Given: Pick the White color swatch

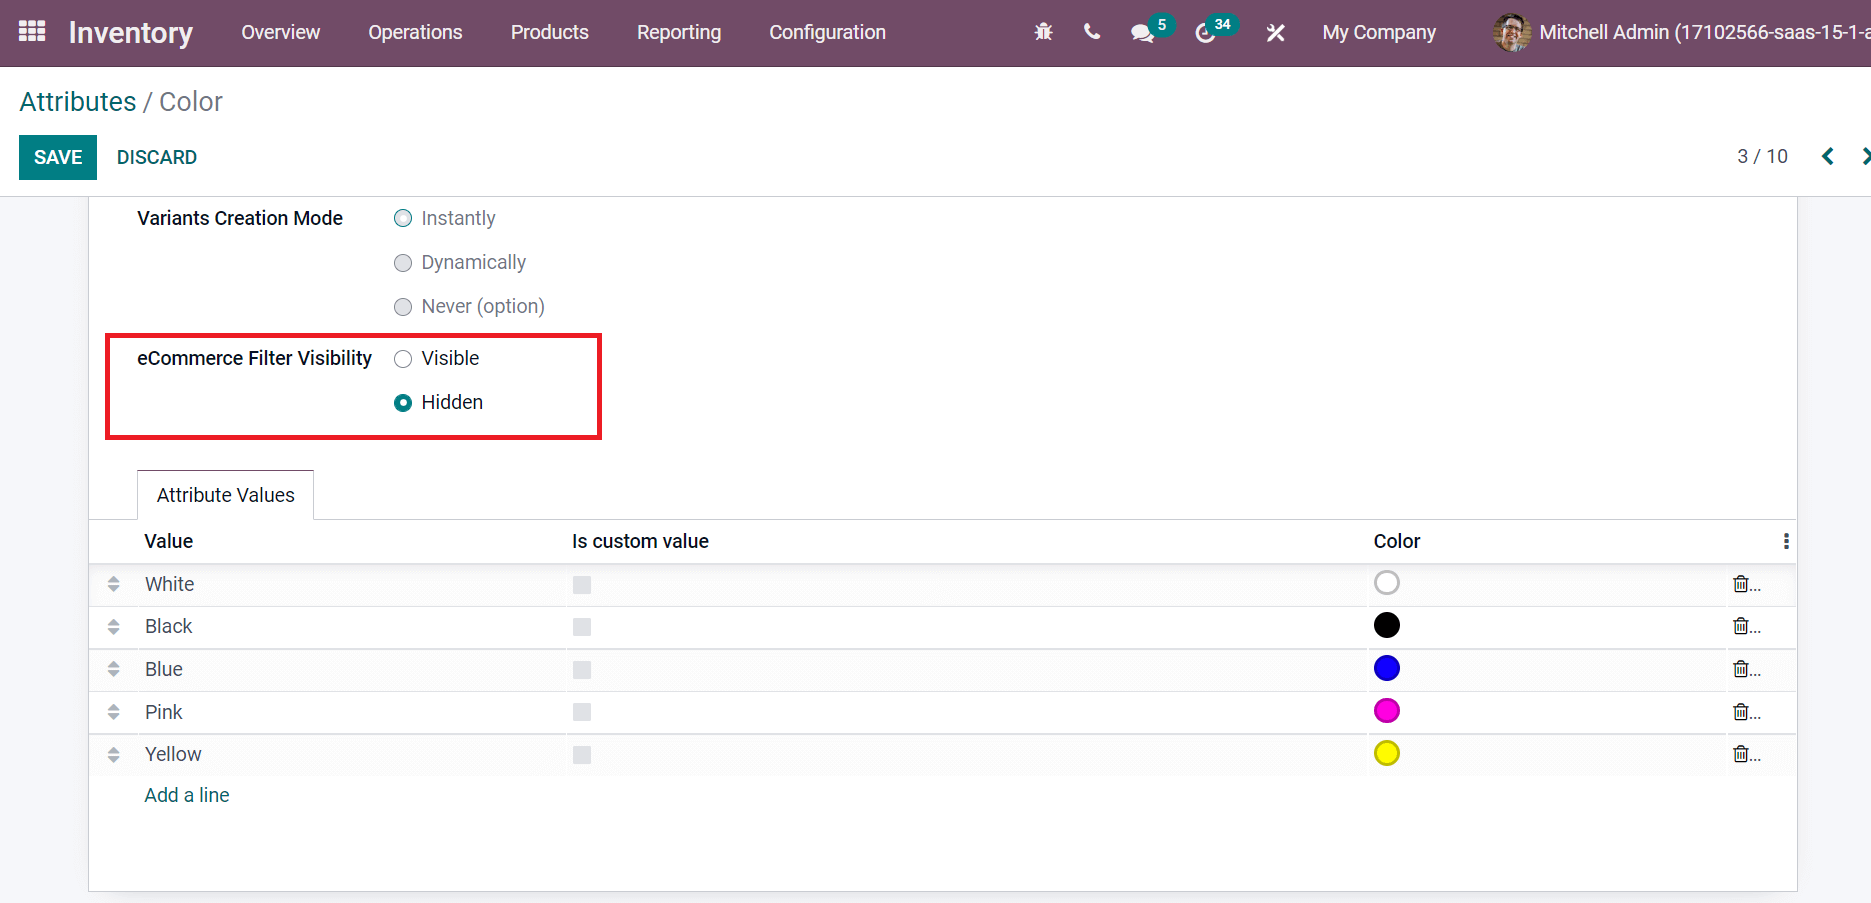Looking at the screenshot, I should pyautogui.click(x=1387, y=583).
